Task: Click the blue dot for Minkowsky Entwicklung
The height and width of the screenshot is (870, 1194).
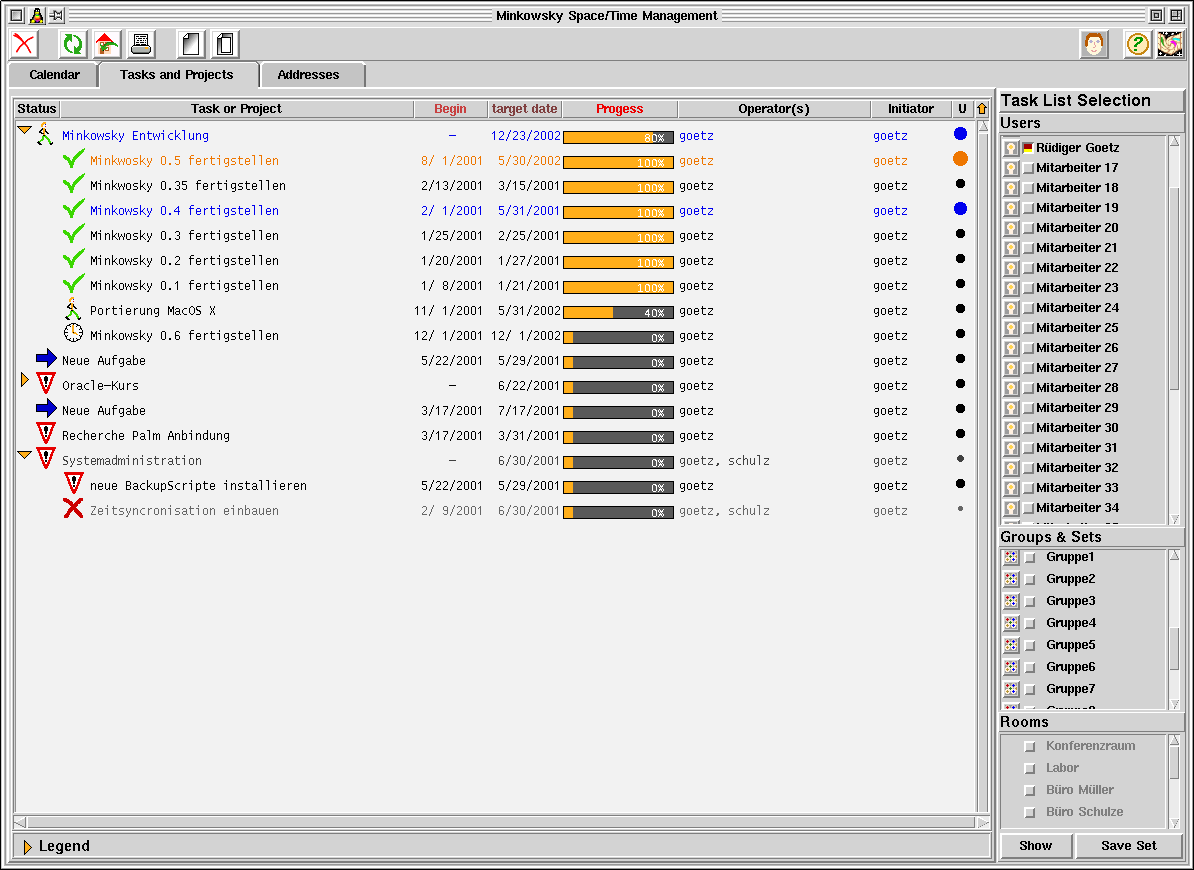Action: [x=960, y=134]
